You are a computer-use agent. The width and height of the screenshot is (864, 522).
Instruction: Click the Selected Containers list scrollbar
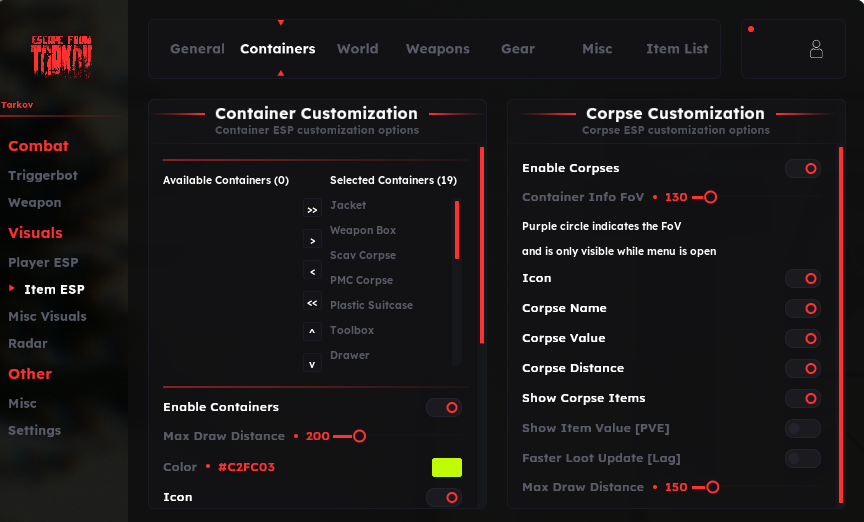pyautogui.click(x=457, y=231)
